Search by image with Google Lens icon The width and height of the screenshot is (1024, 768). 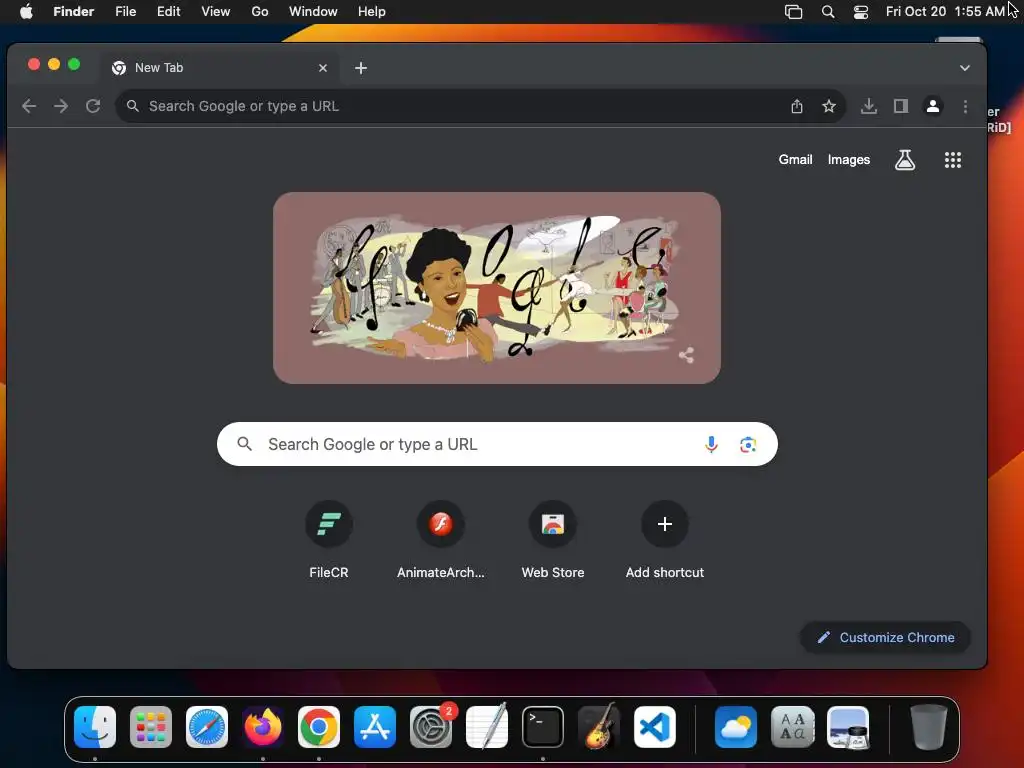click(x=748, y=445)
